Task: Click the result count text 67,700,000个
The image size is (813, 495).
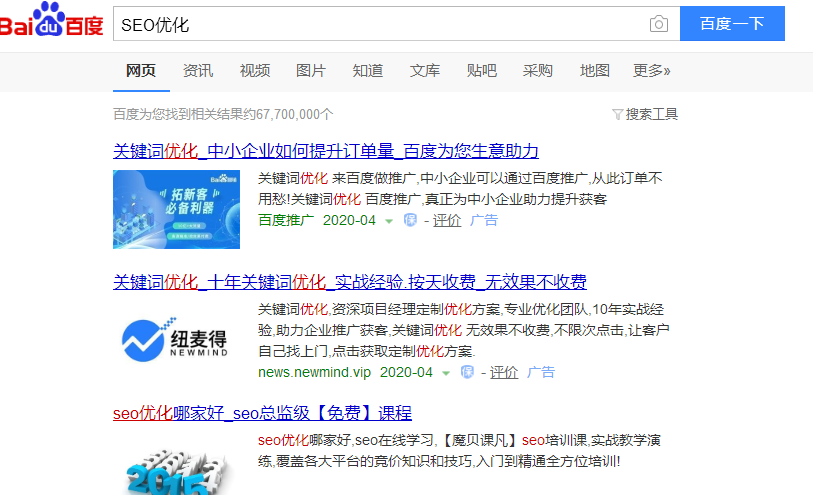Action: click(295, 114)
